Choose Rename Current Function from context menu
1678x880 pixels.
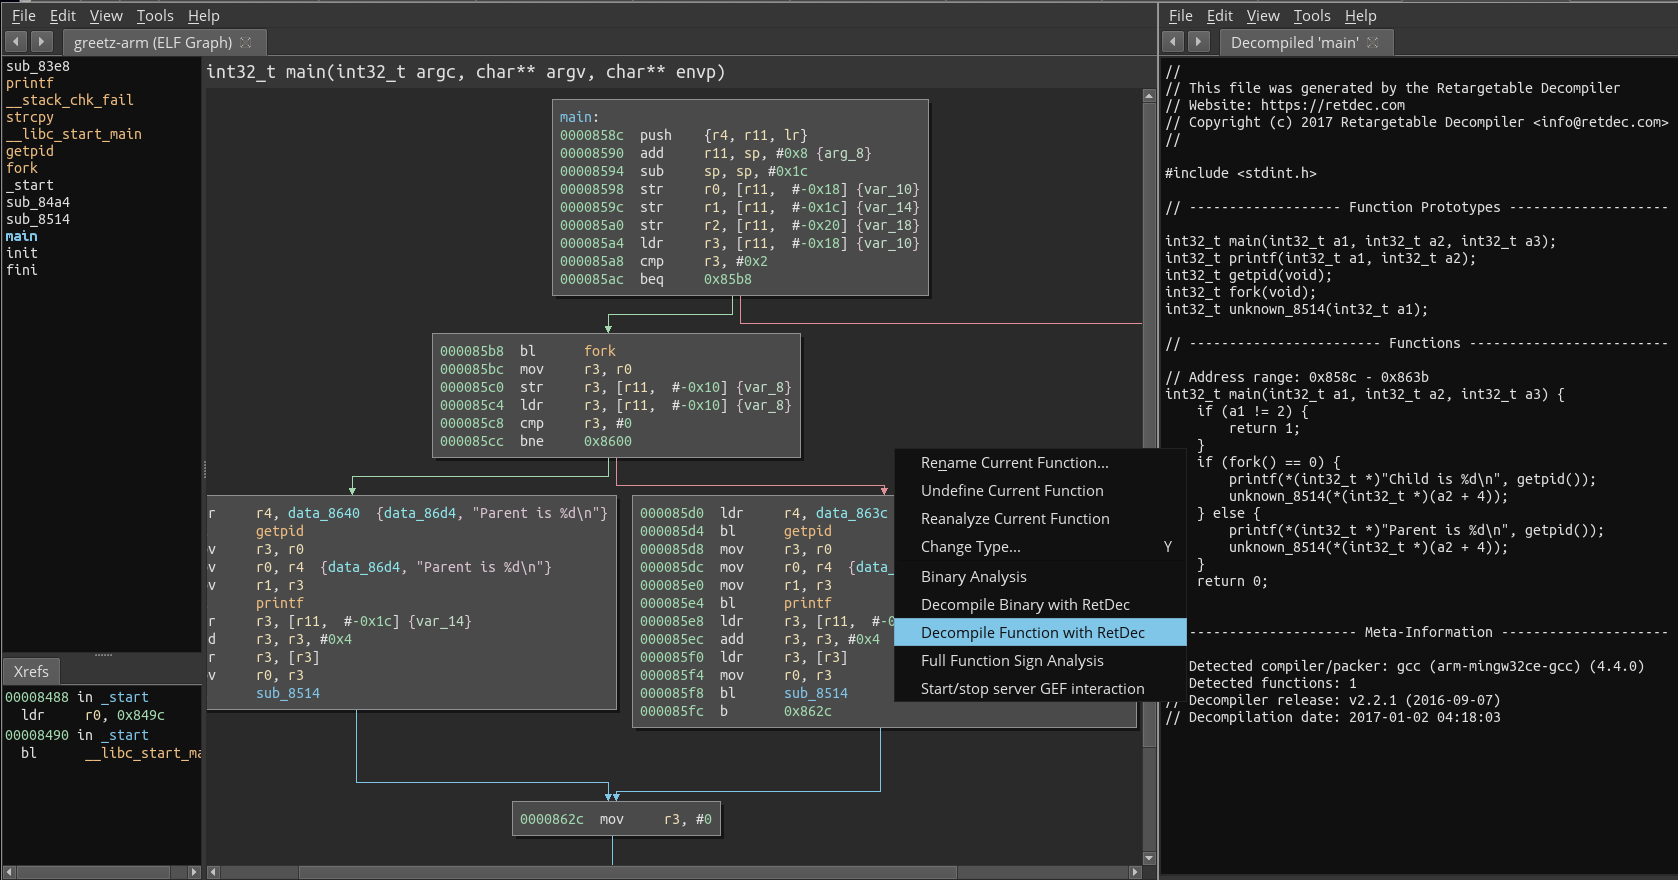coord(1014,463)
